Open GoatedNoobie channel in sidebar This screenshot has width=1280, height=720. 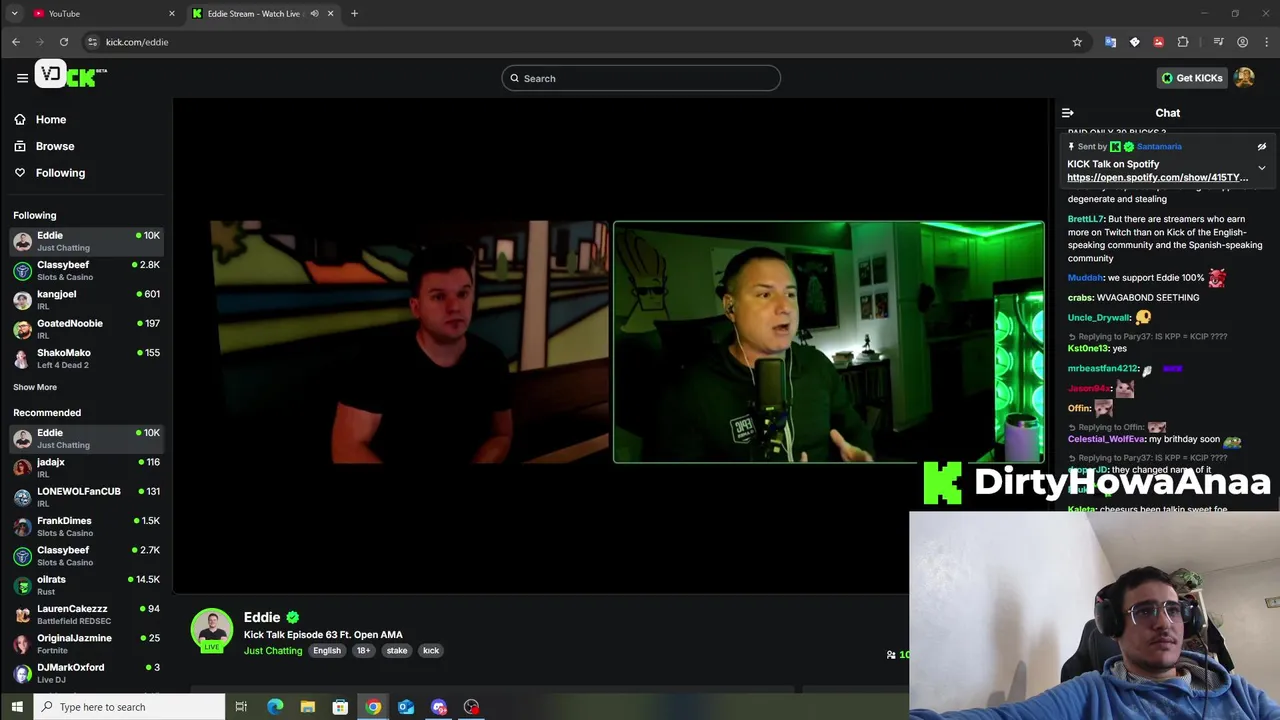[x=86, y=329]
